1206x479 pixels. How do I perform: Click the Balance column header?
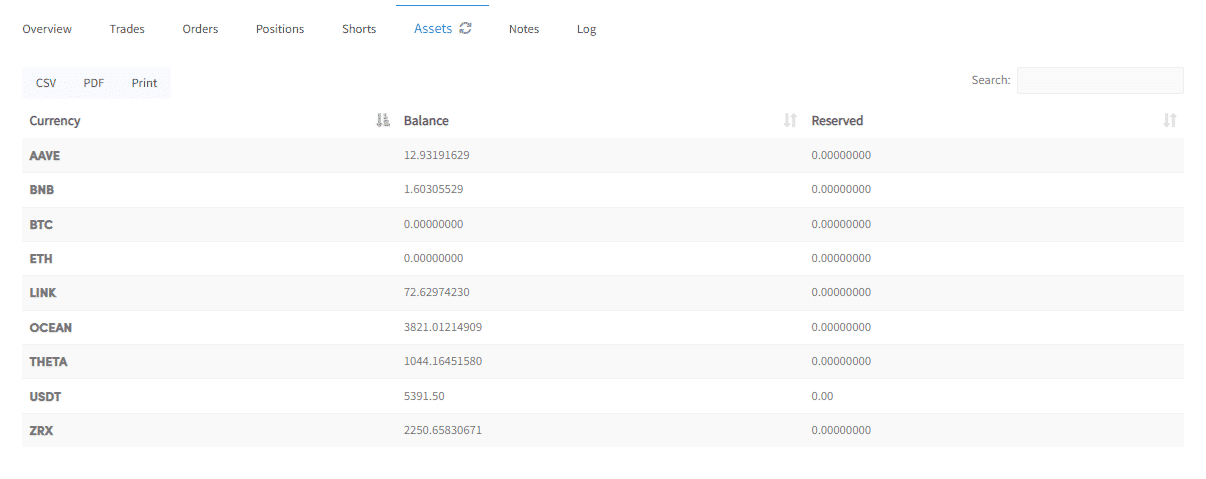[x=600, y=121]
